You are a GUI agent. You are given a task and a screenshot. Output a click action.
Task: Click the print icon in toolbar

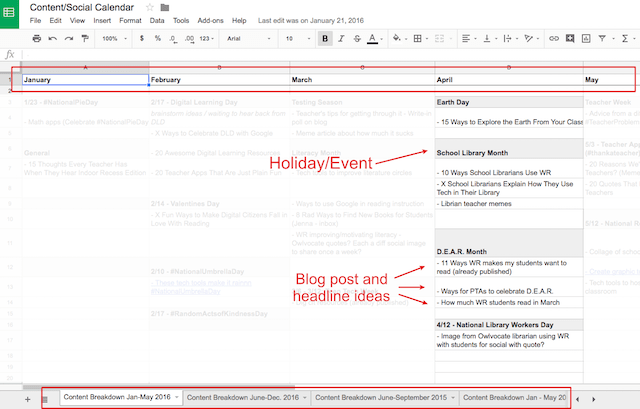(37, 39)
